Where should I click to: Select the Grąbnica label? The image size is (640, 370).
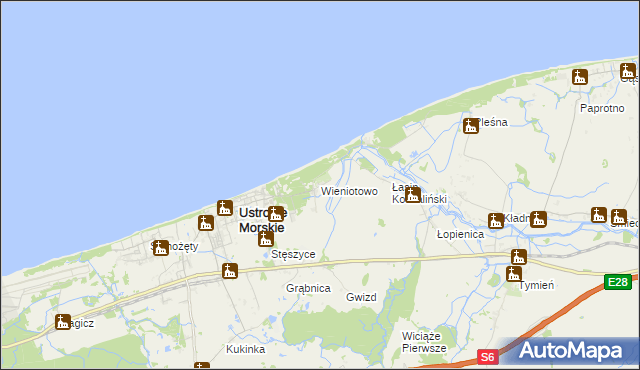coord(308,288)
